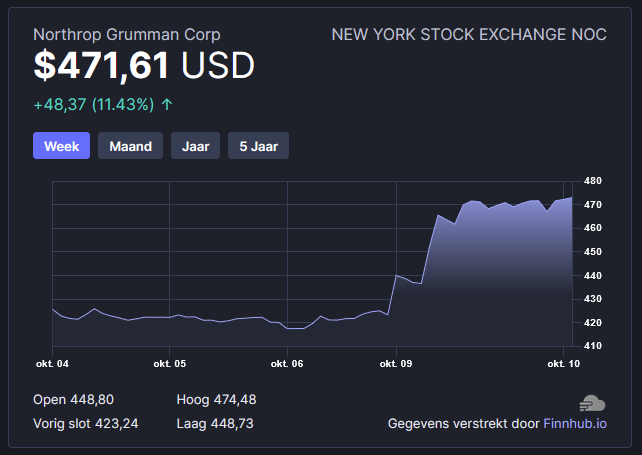Click the NEW YORK STOCK EXCHANGE NOC label

[469, 35]
